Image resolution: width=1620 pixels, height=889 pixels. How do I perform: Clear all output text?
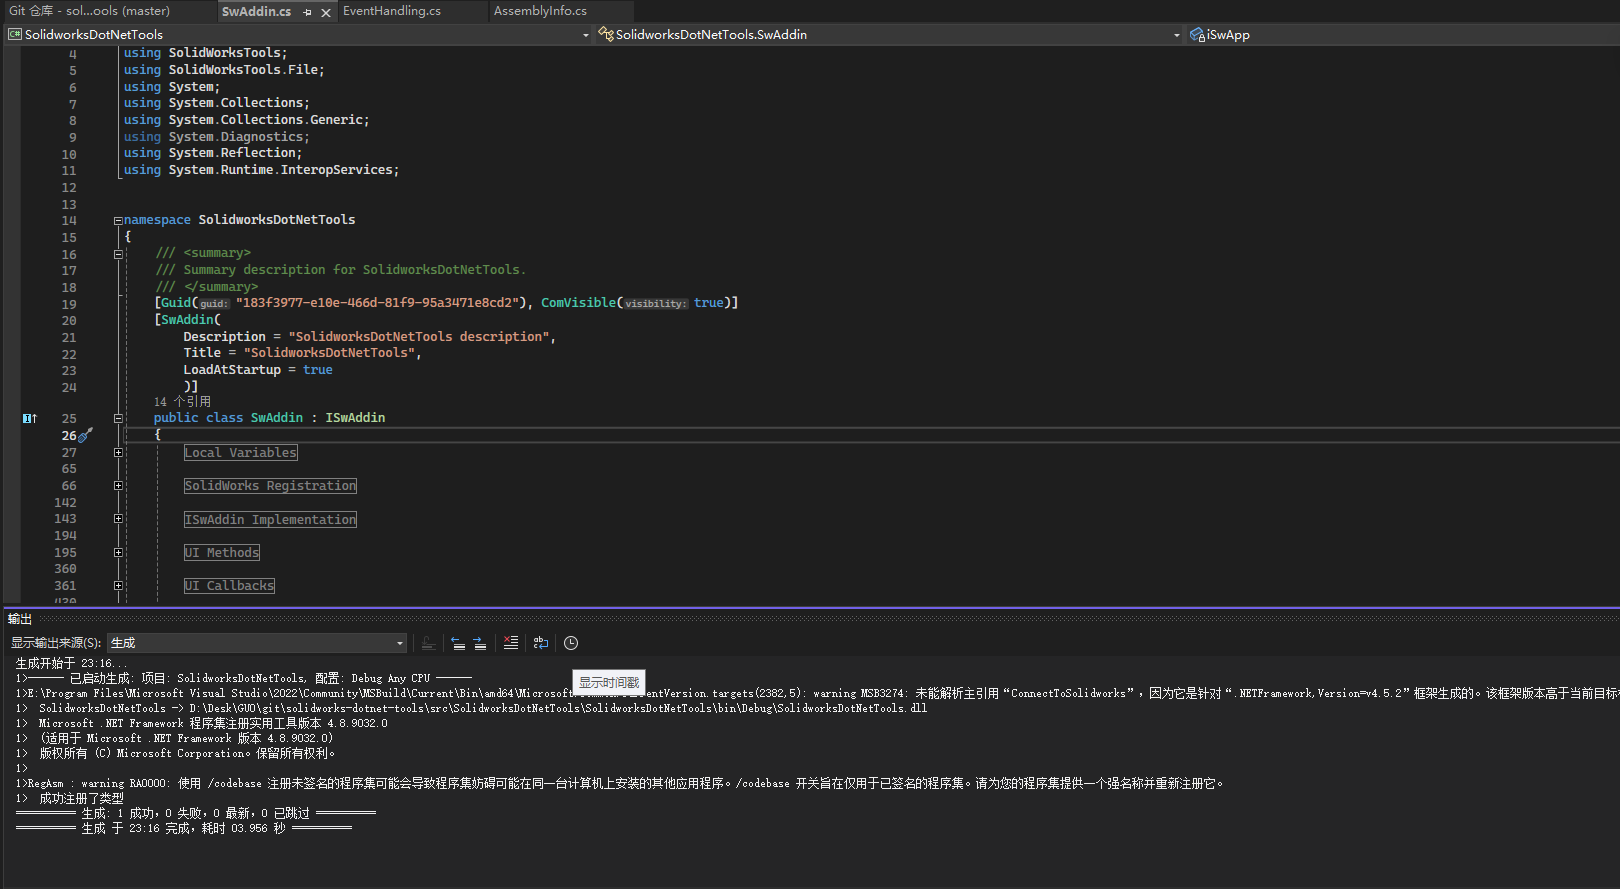511,643
